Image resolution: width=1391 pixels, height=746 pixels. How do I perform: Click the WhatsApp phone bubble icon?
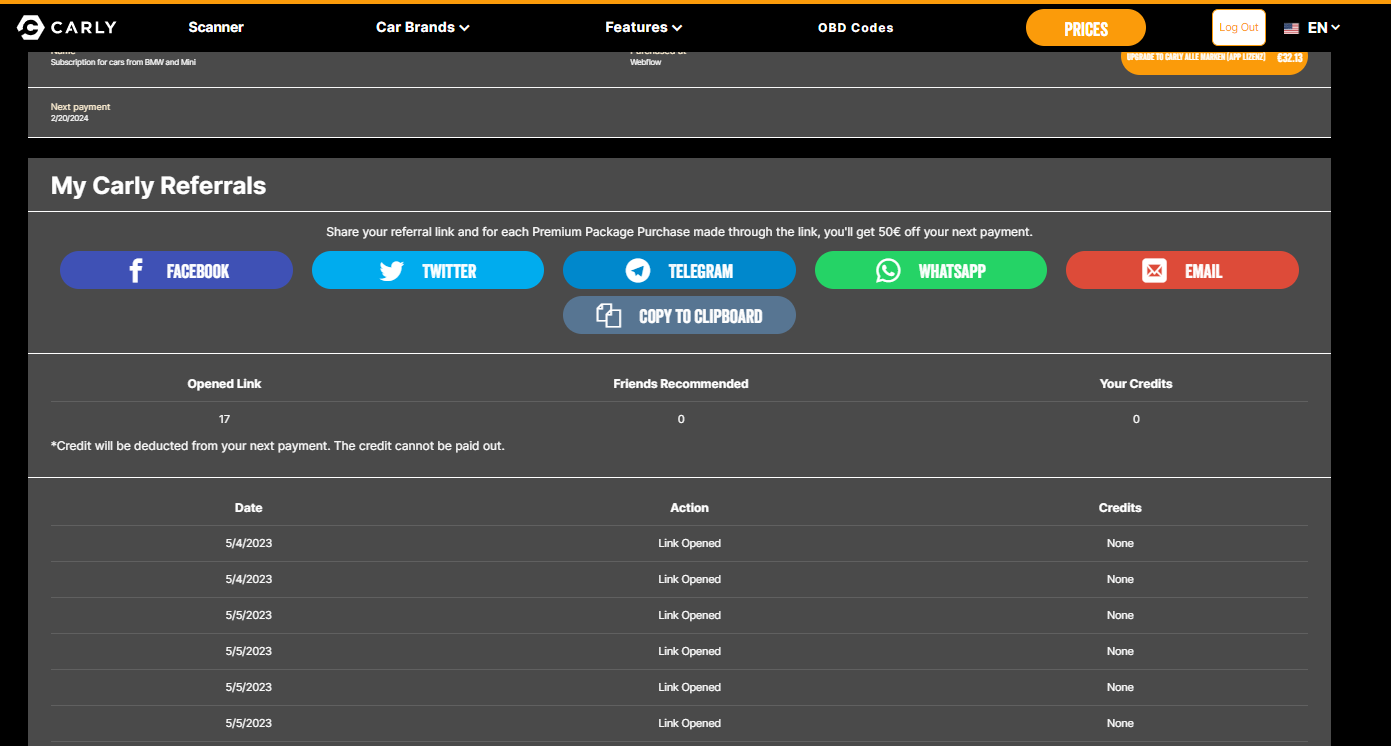pos(888,271)
